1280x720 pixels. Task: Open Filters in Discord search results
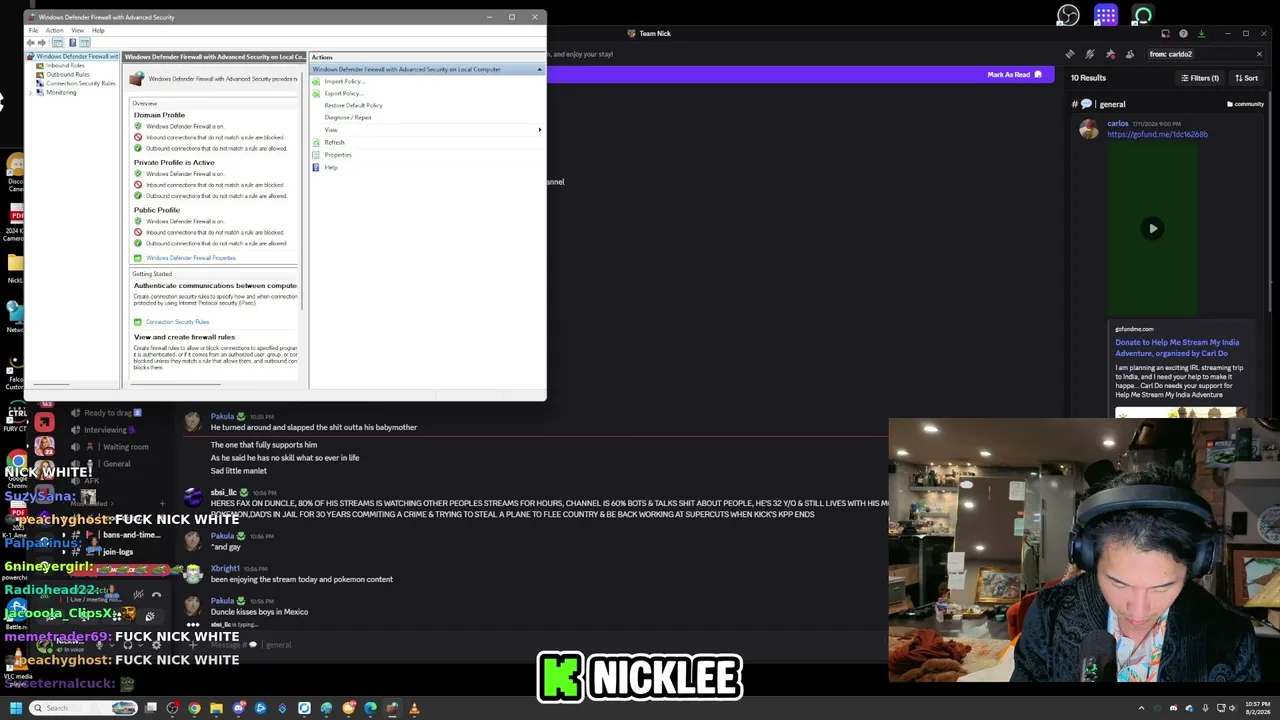(x=1199, y=78)
